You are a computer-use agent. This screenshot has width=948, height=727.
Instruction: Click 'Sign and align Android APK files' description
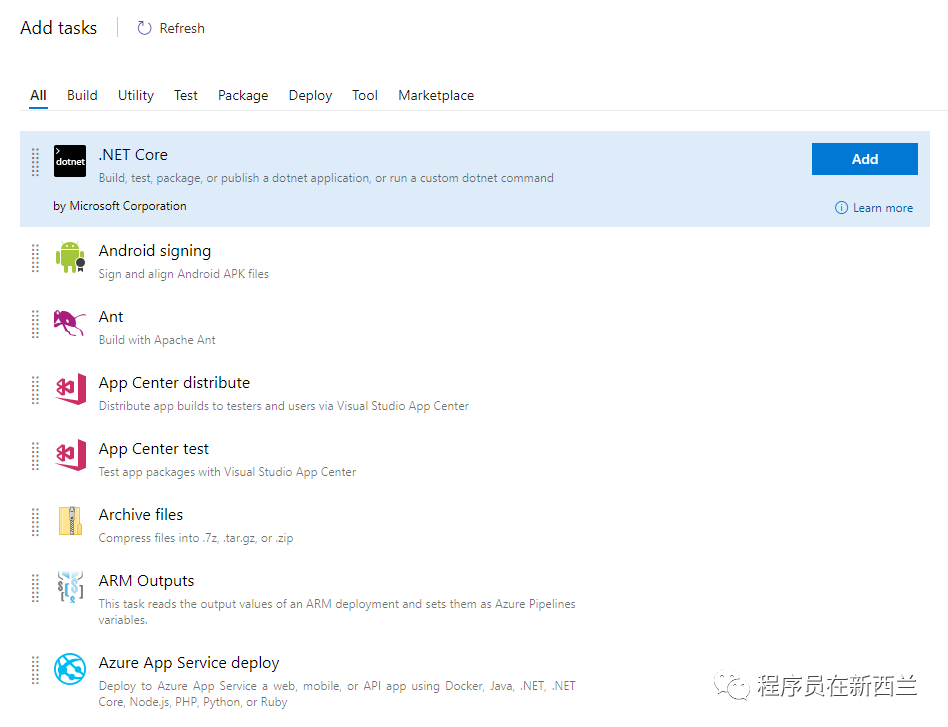184,274
